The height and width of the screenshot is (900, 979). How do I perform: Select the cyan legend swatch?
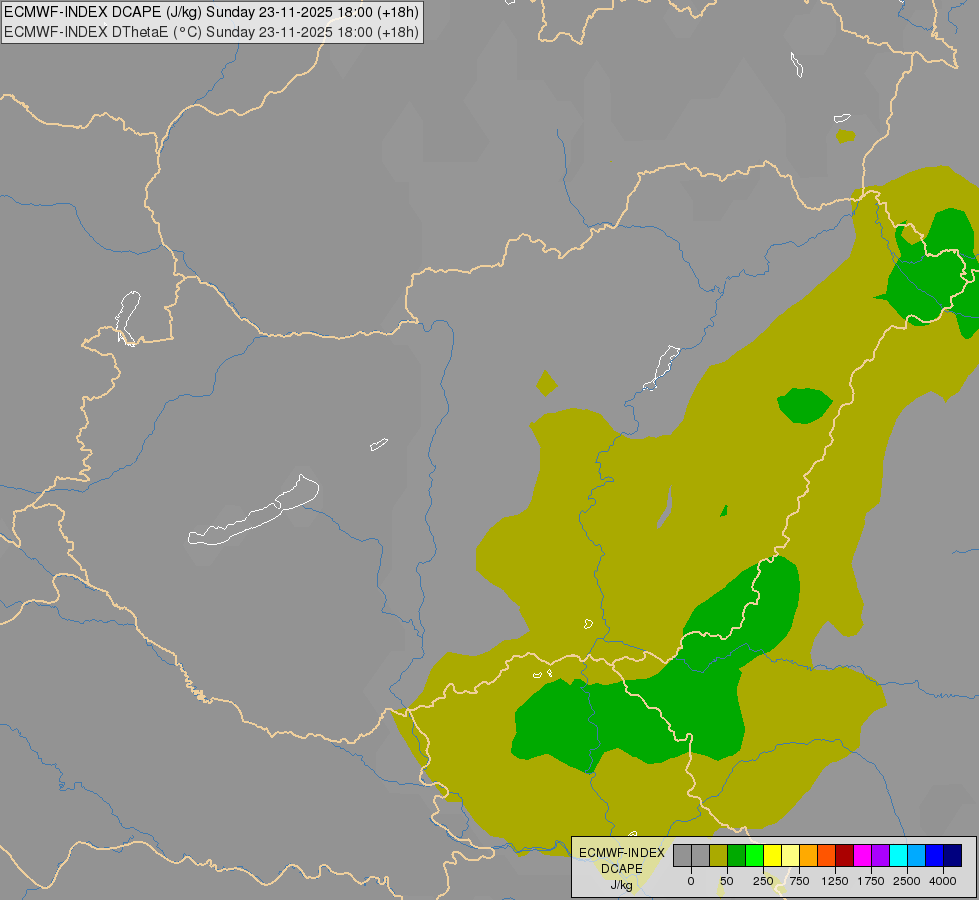[899, 855]
